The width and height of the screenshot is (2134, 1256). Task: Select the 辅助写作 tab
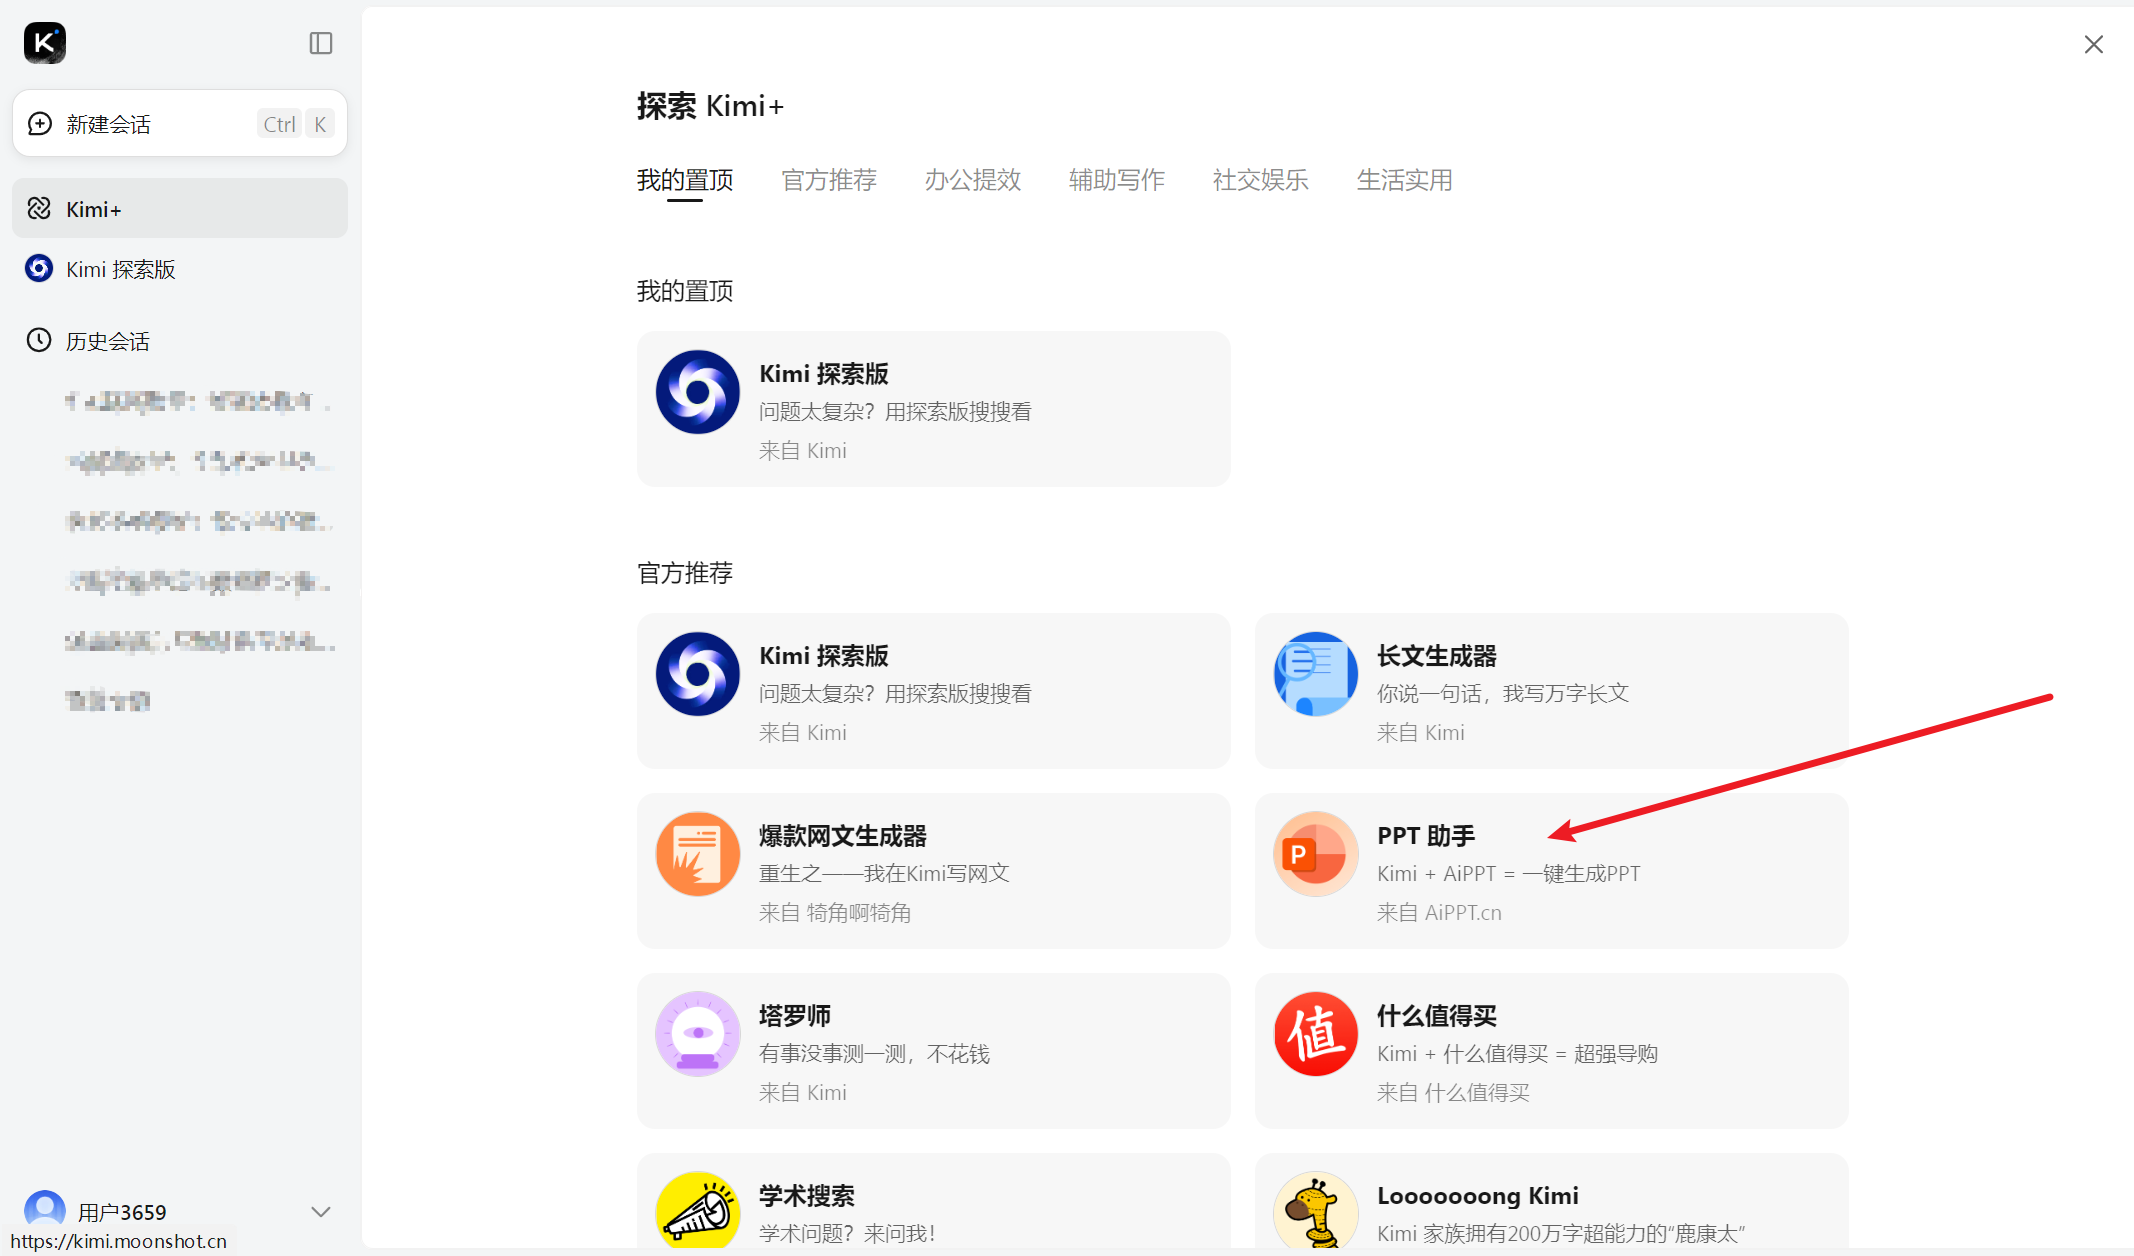pos(1116,180)
